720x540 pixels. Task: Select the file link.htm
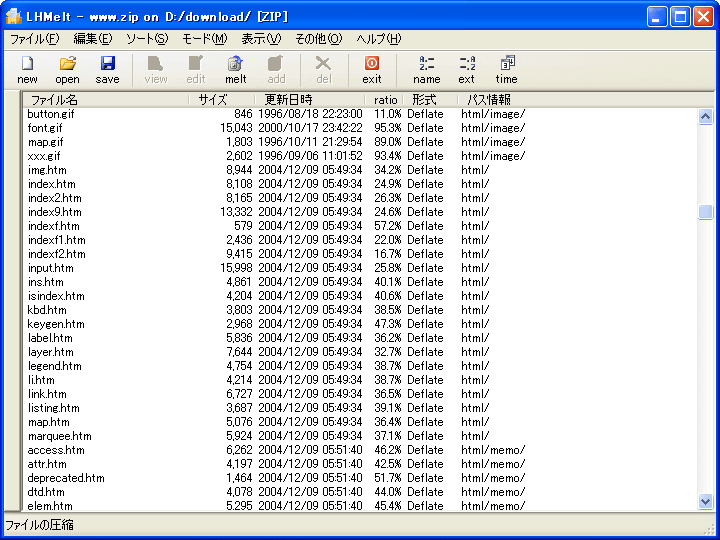[x=47, y=394]
